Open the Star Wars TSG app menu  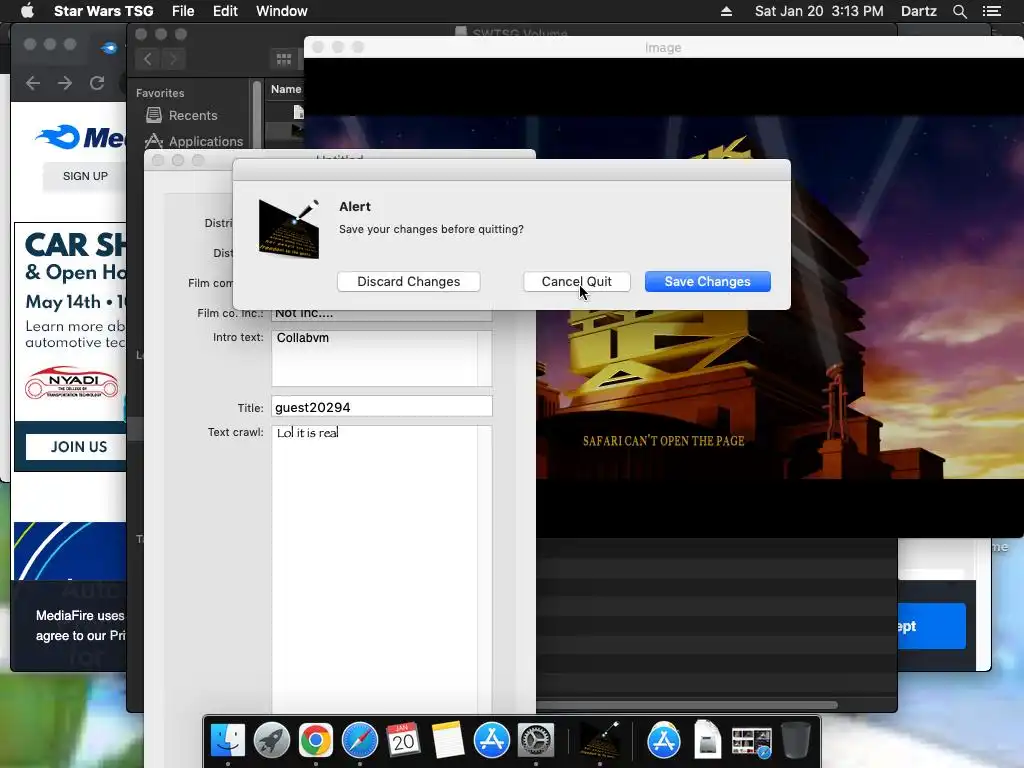[103, 11]
